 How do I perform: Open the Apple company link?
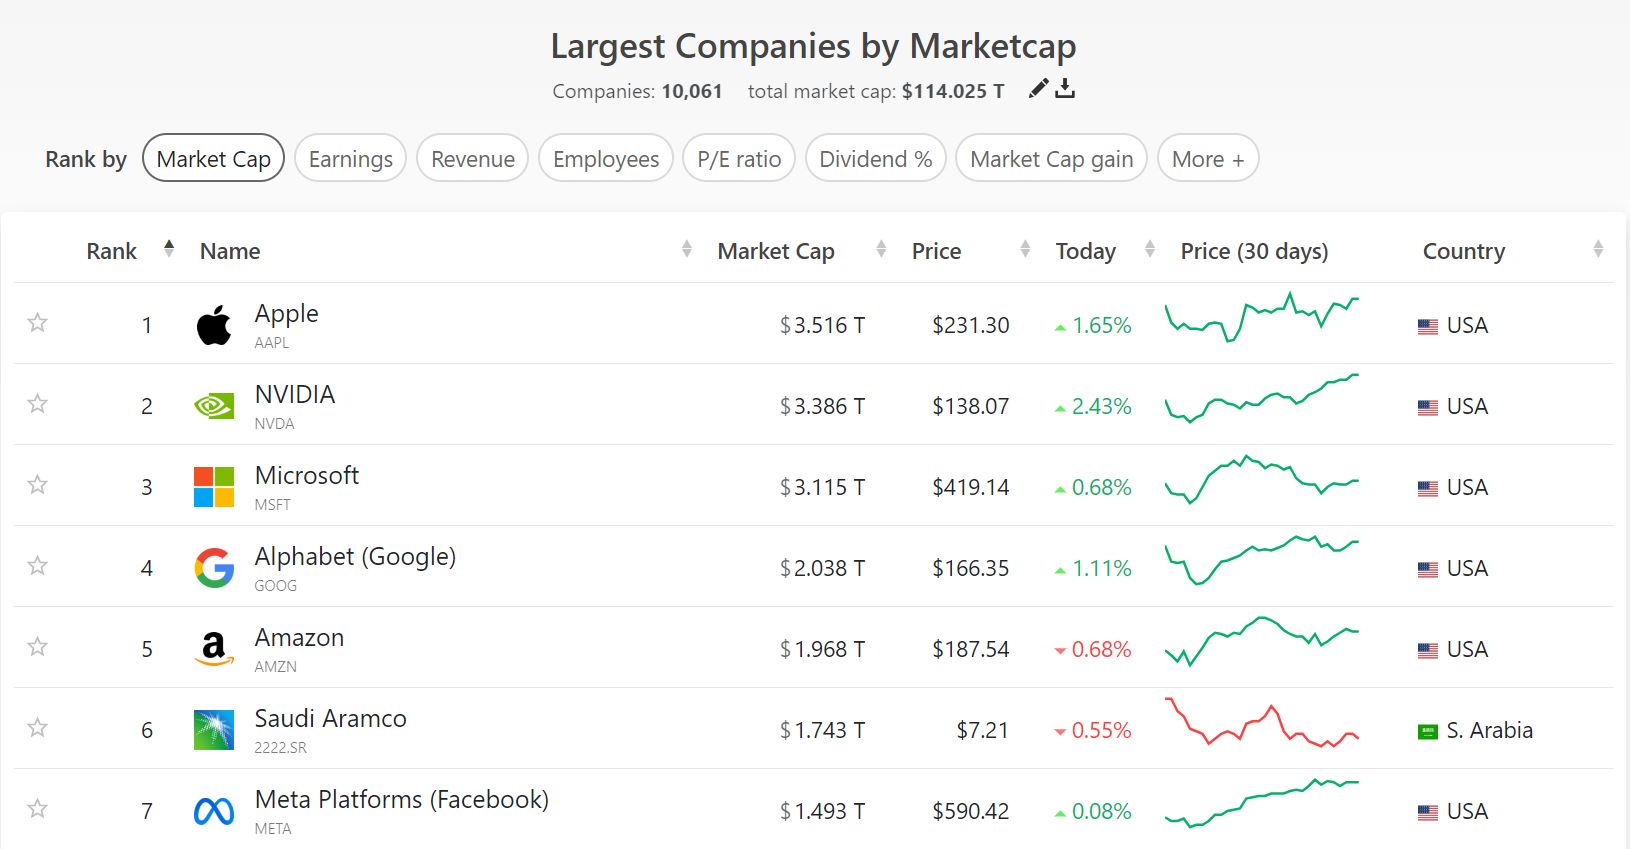tap(287, 313)
